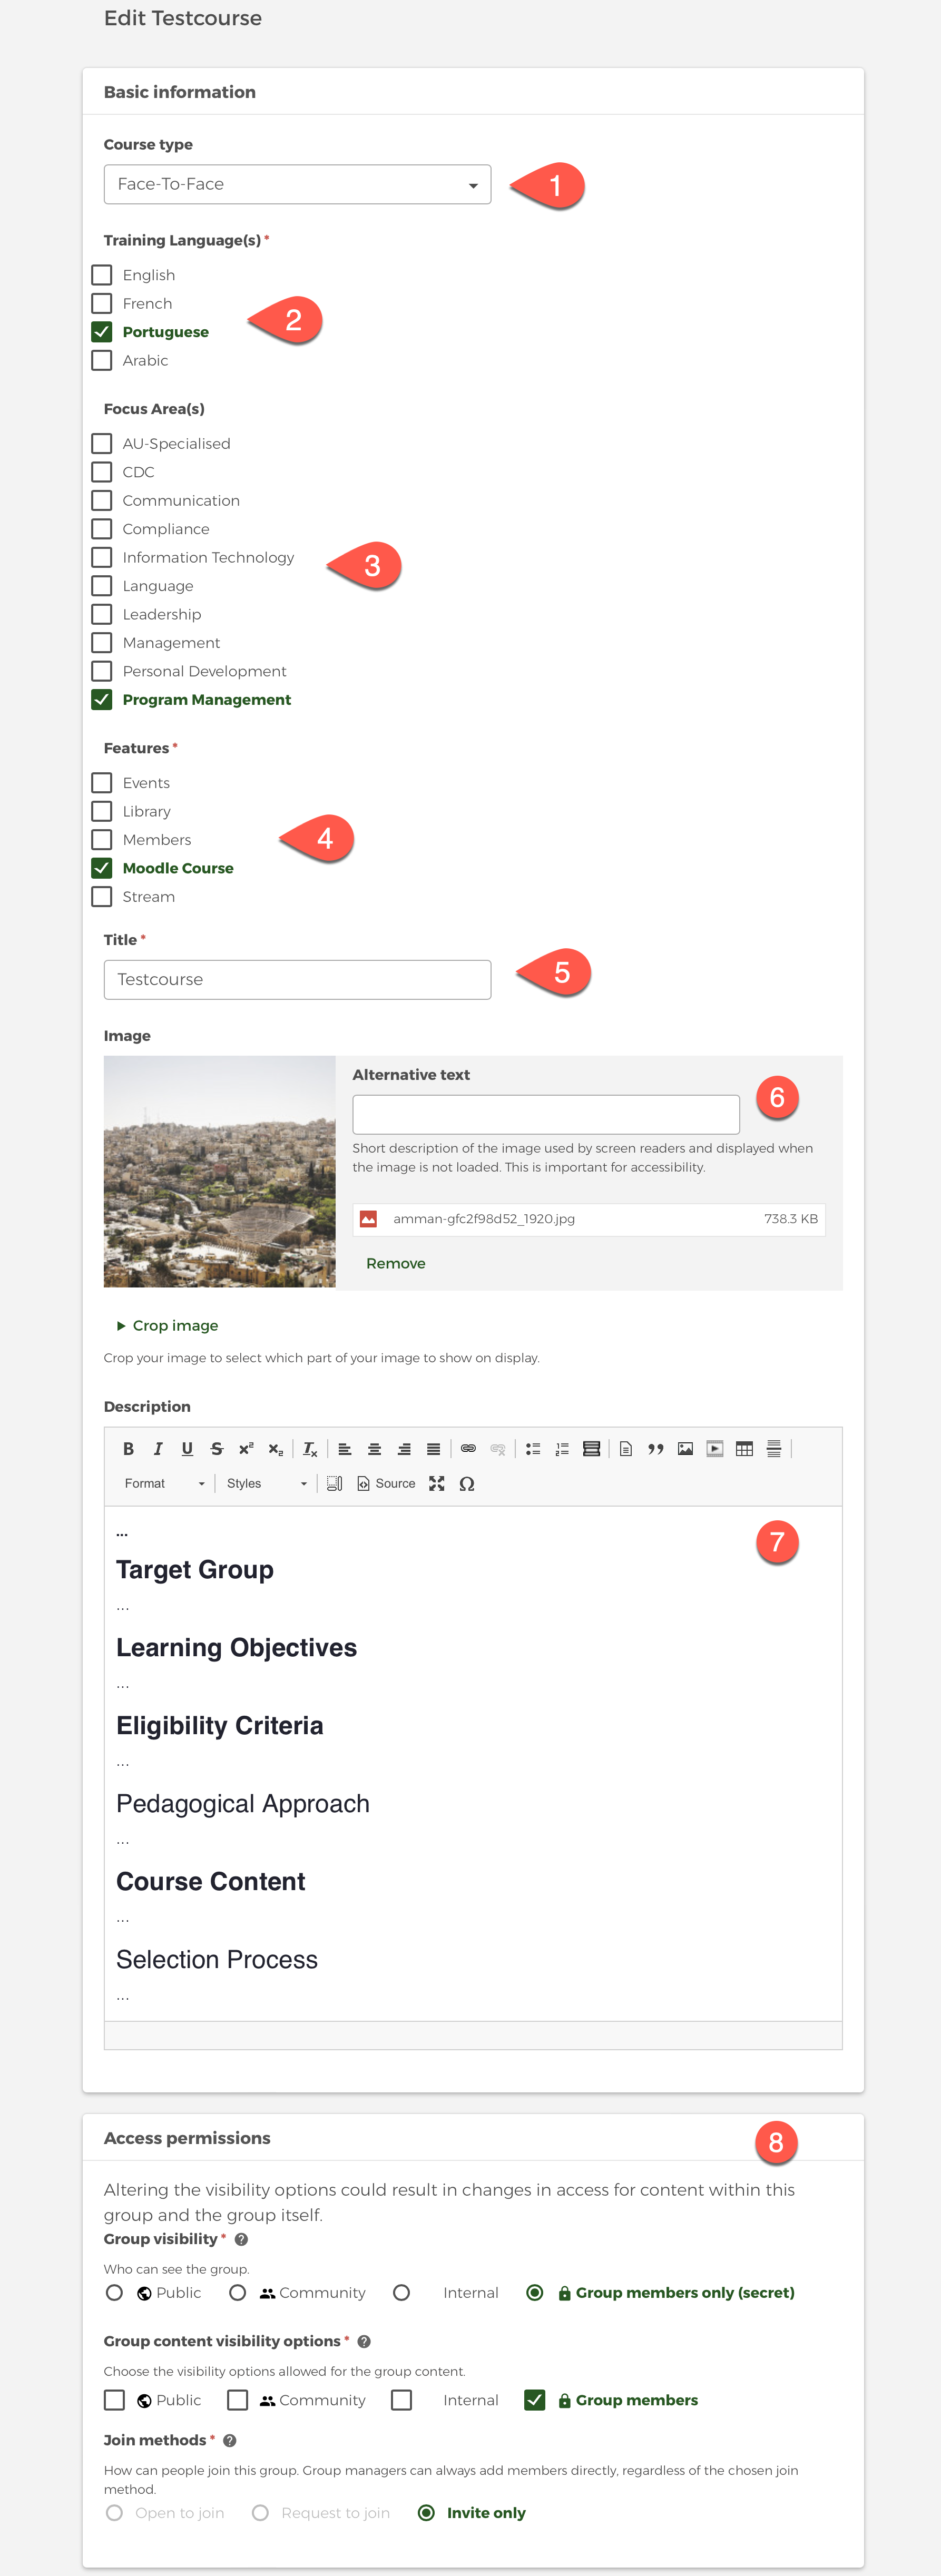Apply subscript formatting

(x=276, y=1449)
